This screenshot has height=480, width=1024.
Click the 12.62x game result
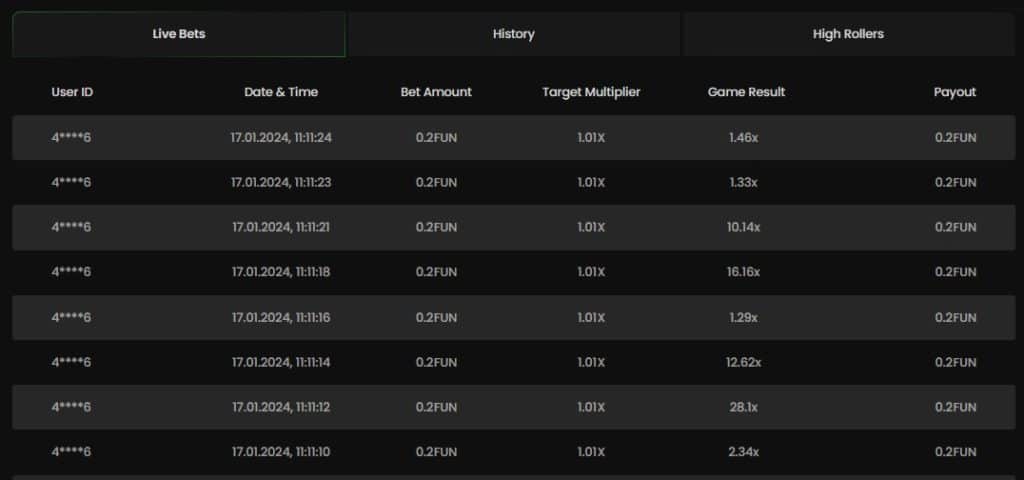tap(744, 362)
